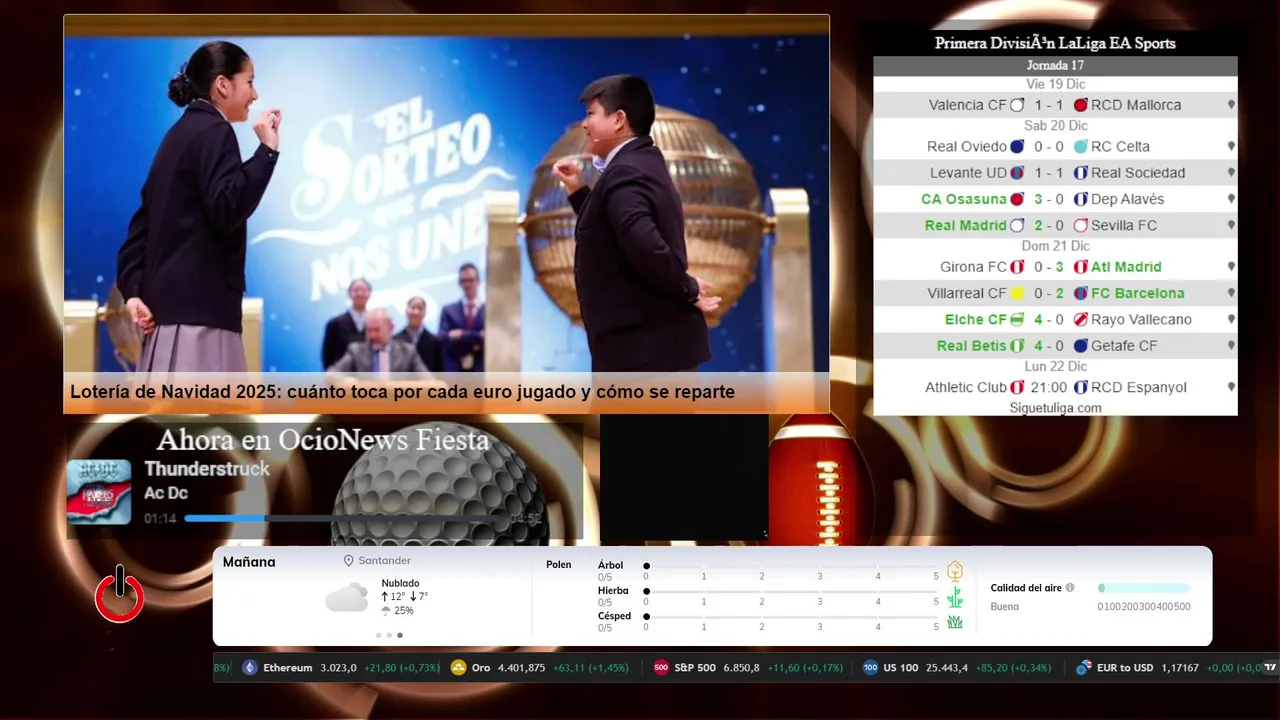Screen dimensions: 1280x720
Task: Click the US 100 ticker label
Action: [x=901, y=668]
